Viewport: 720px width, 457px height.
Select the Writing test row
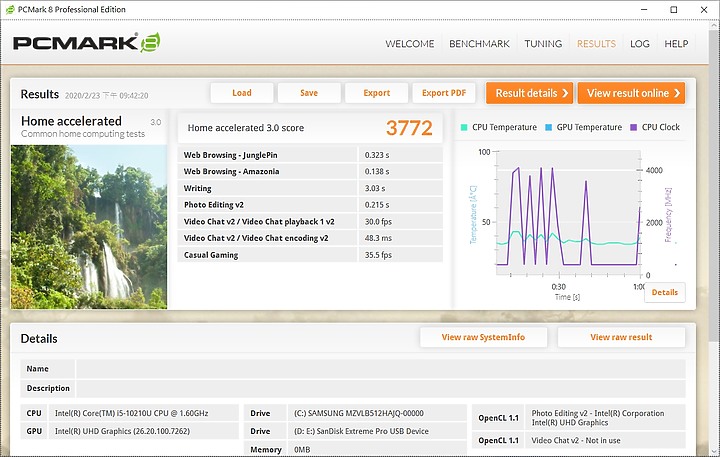(x=310, y=188)
